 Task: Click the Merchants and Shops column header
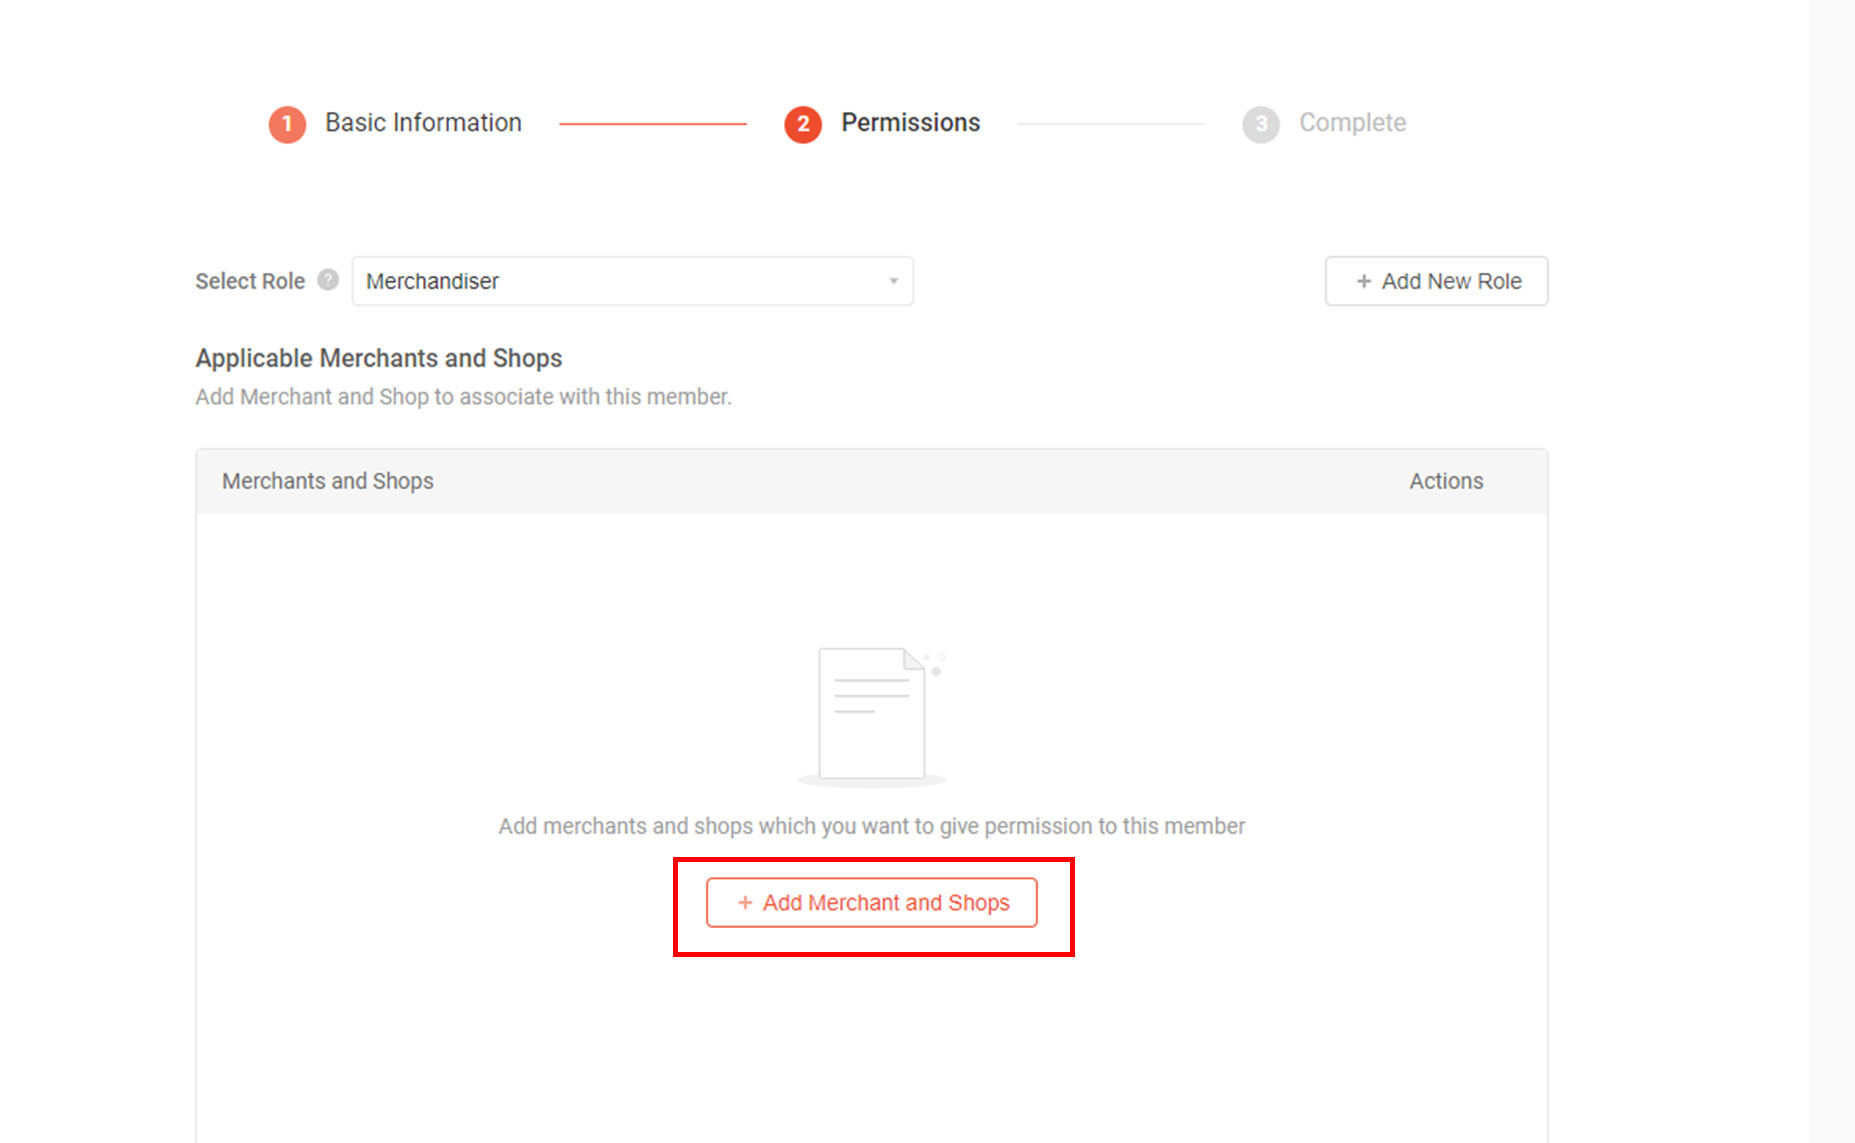[x=328, y=481]
